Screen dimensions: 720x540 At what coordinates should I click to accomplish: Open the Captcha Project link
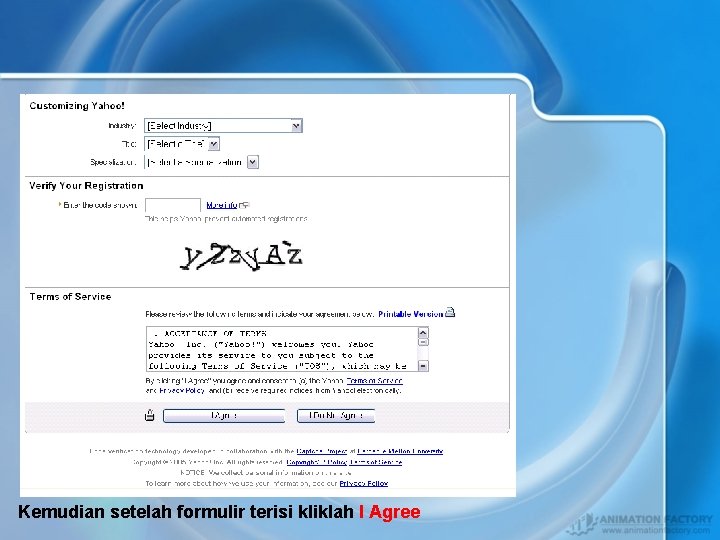(x=321, y=451)
